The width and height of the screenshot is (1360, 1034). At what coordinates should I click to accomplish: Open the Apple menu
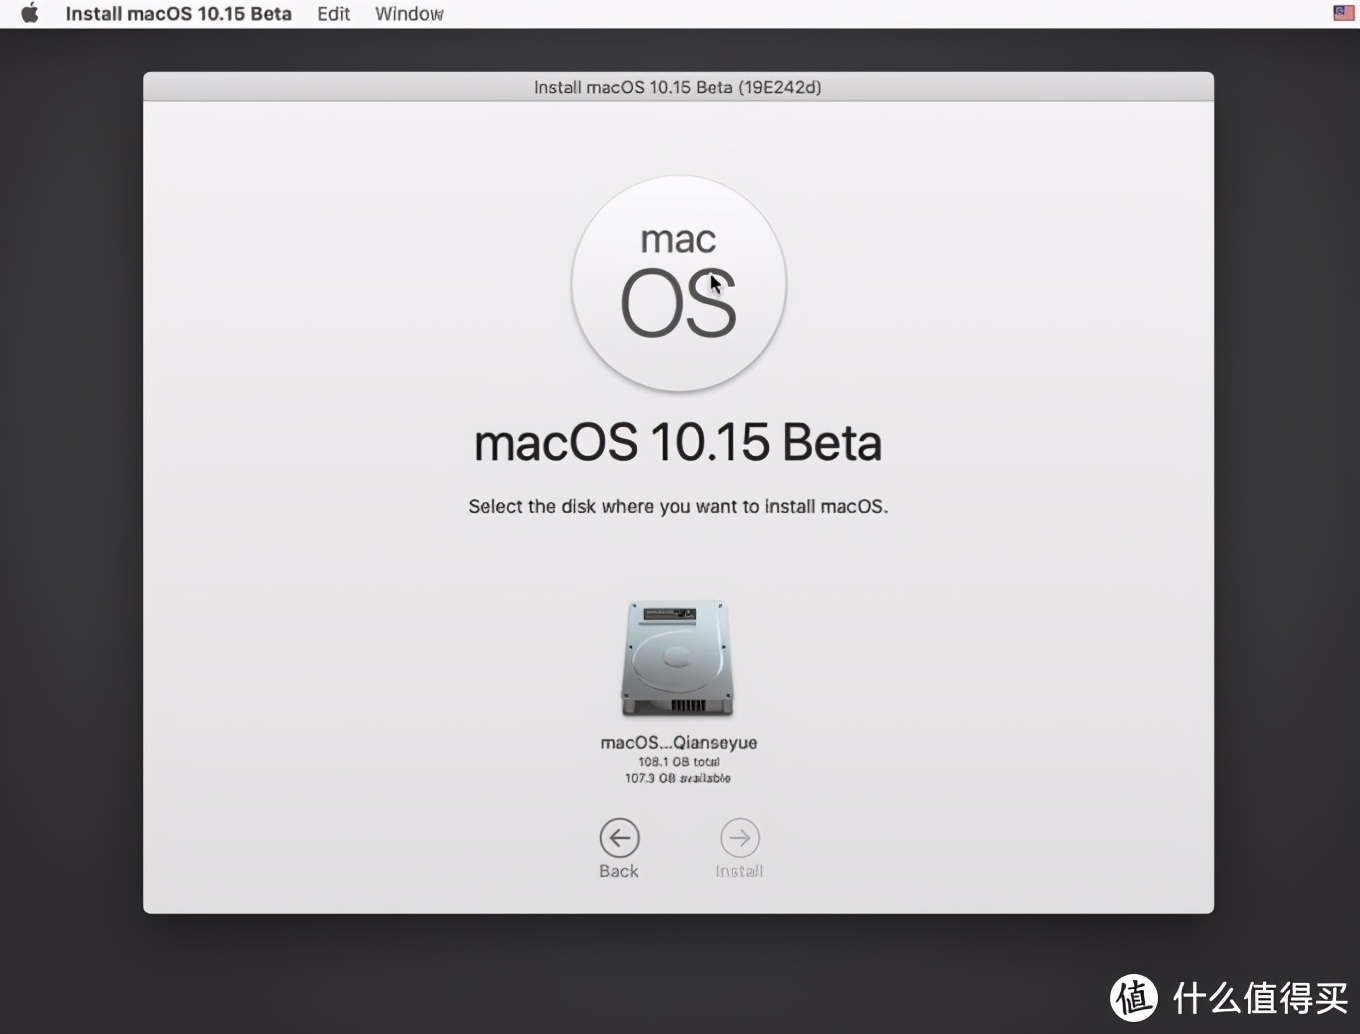(x=30, y=13)
